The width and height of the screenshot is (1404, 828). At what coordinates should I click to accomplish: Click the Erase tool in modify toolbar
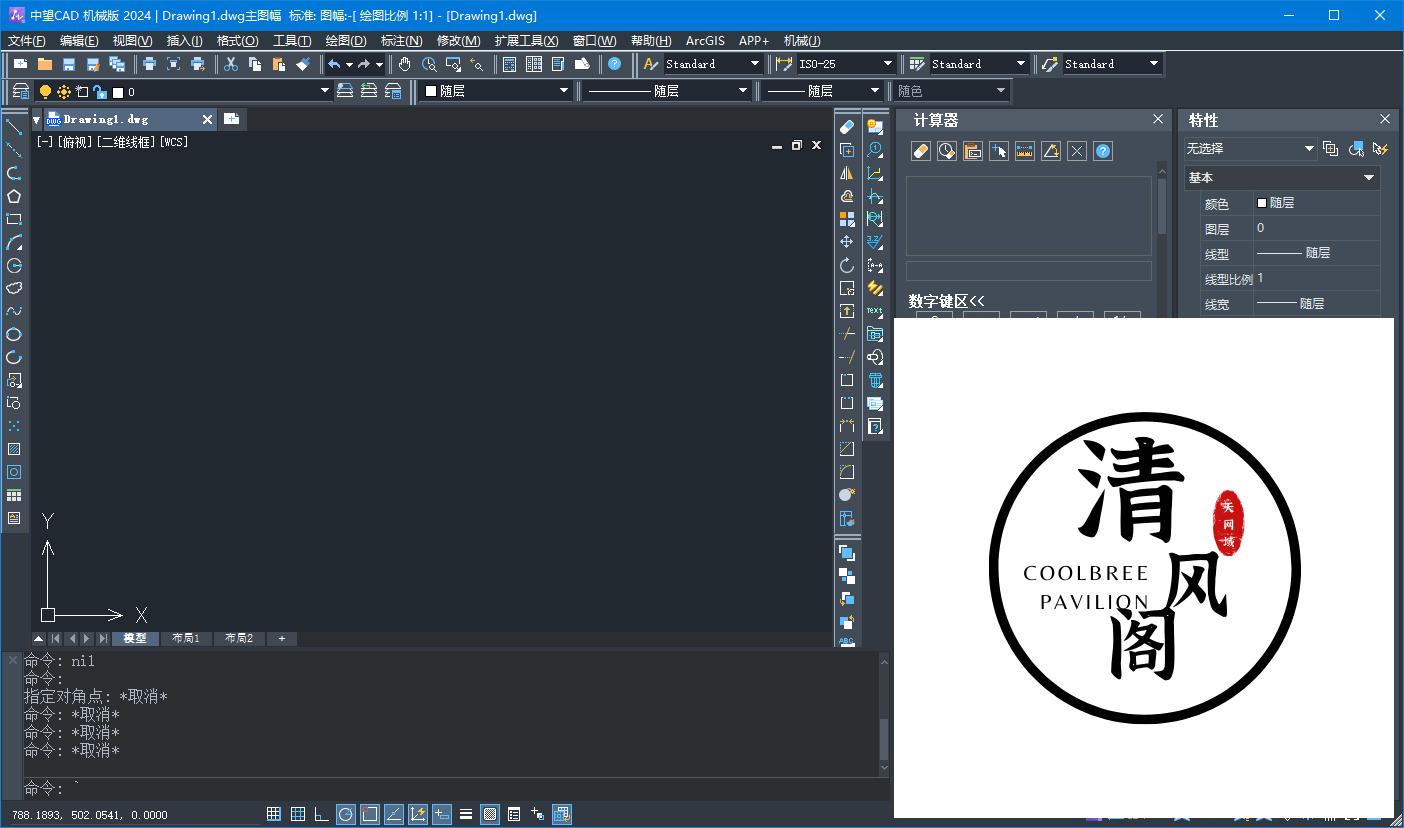pyautogui.click(x=847, y=127)
